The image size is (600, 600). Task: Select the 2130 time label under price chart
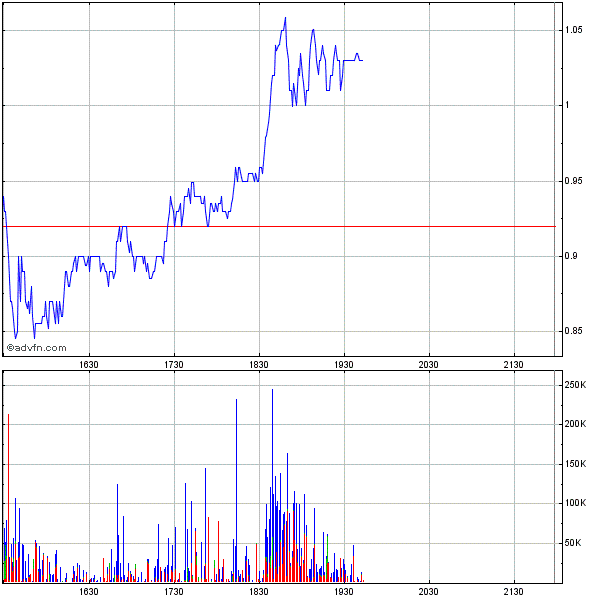(x=514, y=365)
